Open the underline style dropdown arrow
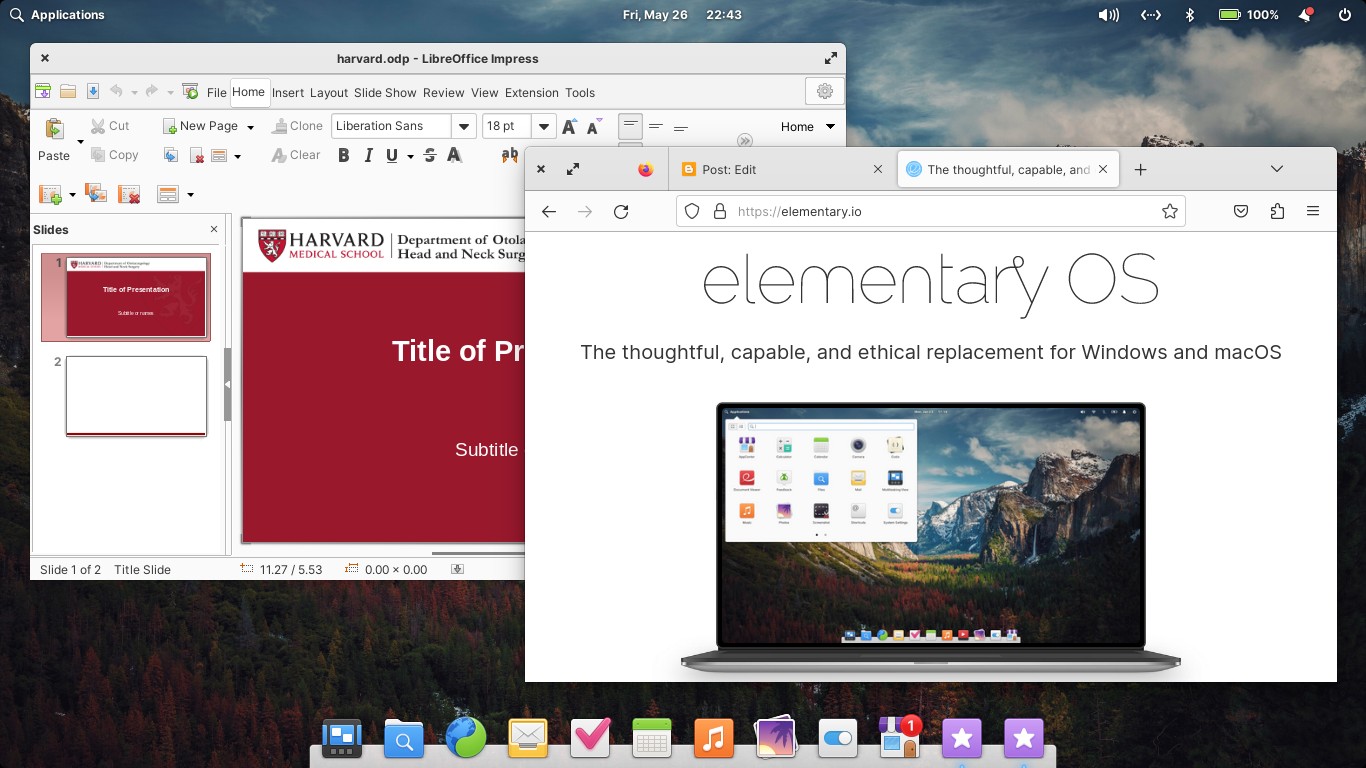Image resolution: width=1366 pixels, height=768 pixels. [410, 156]
